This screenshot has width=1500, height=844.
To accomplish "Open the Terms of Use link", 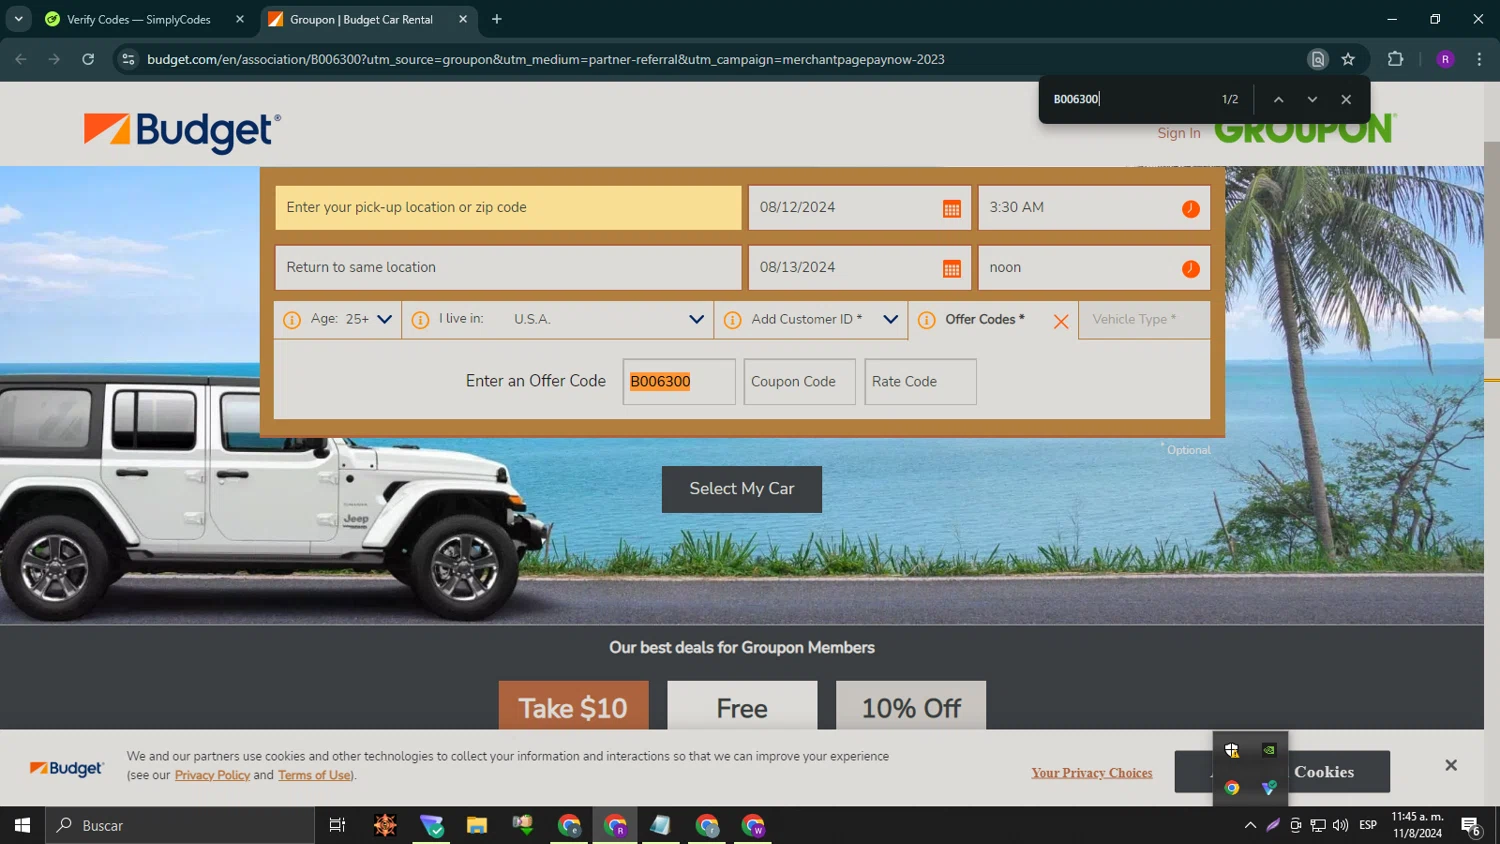I will coord(315,775).
